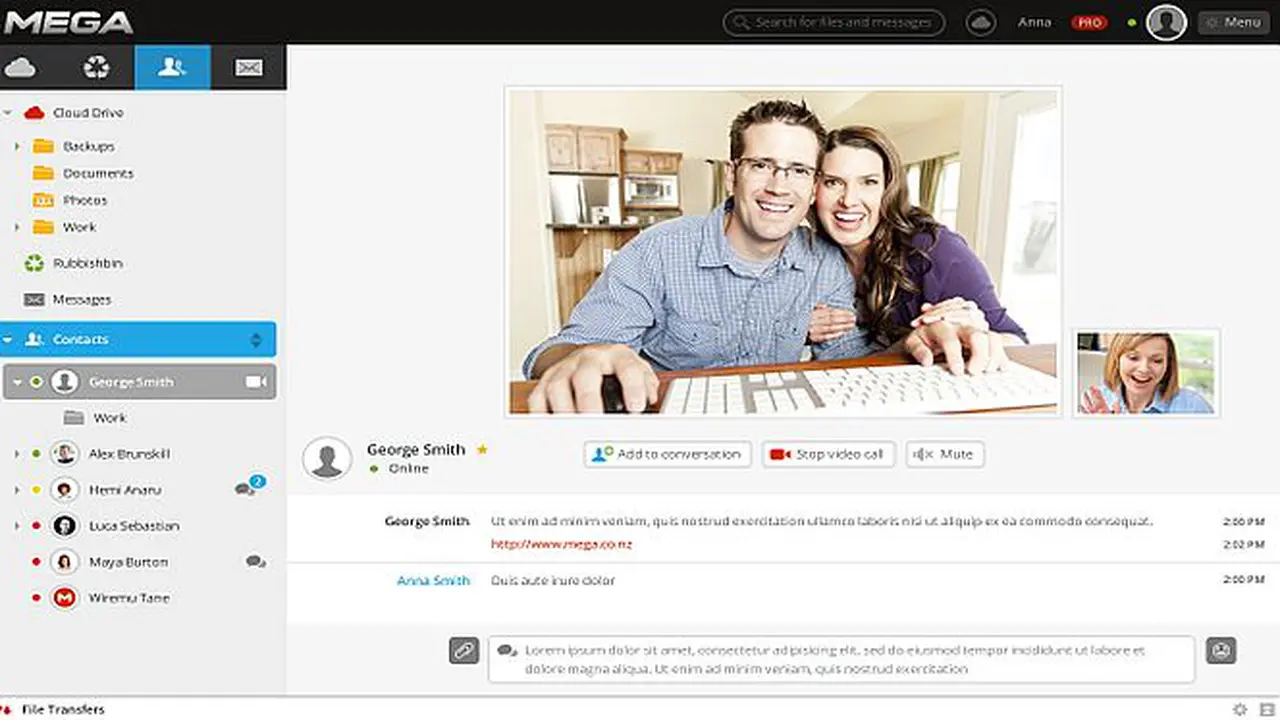Select the Rubbish bin entry
The width and height of the screenshot is (1280, 720).
[x=87, y=263]
